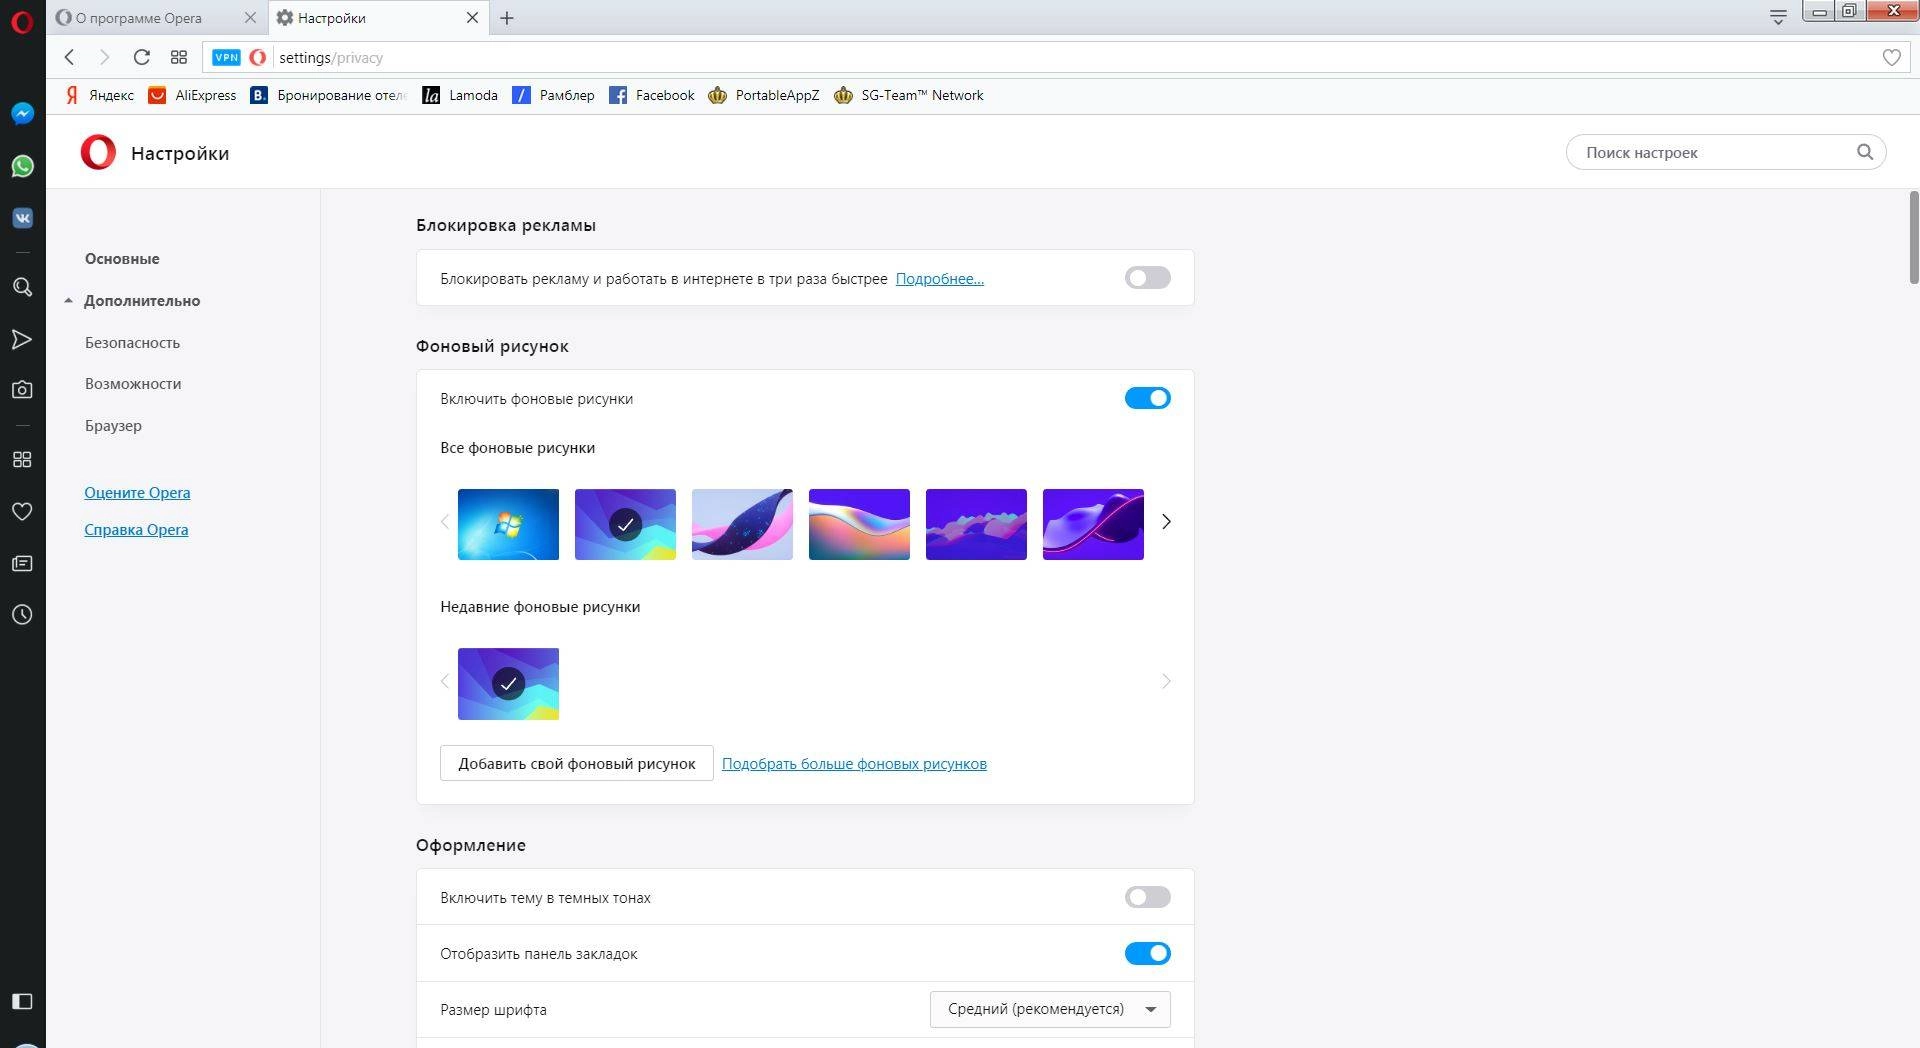Viewport: 1920px width, 1048px height.
Task: Click left arrow of recent wallpapers
Action: [x=445, y=681]
